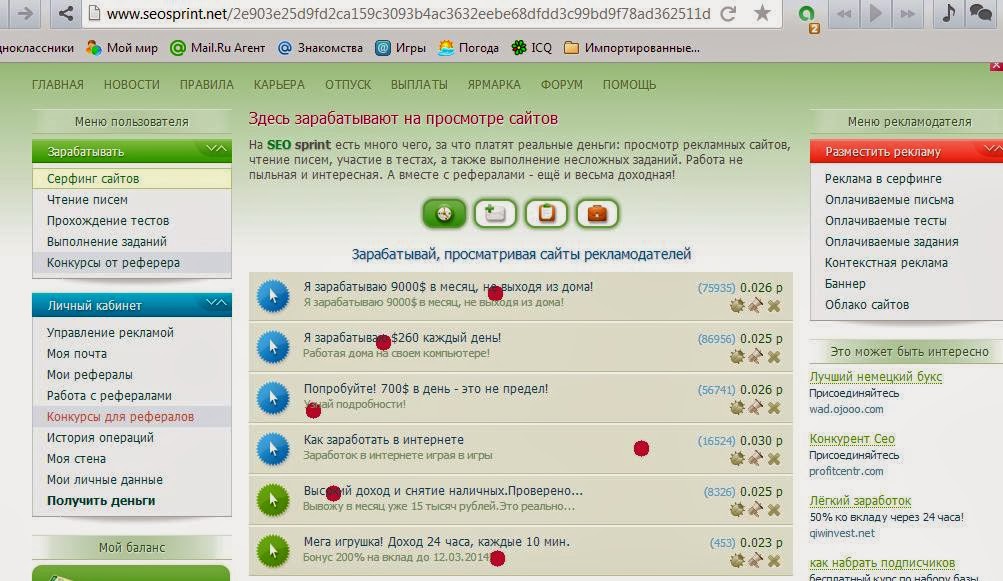Open the chat bubbles toolbar icon

click(981, 13)
